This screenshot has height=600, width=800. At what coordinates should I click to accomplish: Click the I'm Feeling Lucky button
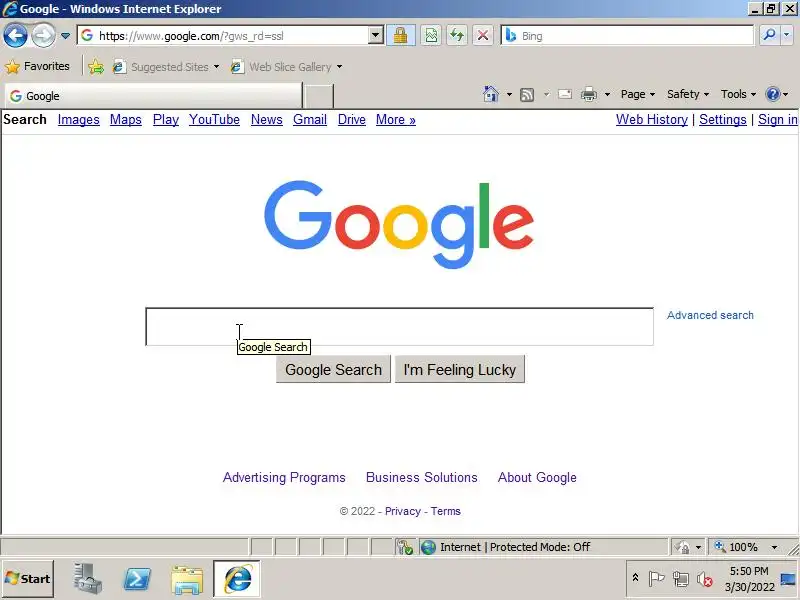[460, 369]
